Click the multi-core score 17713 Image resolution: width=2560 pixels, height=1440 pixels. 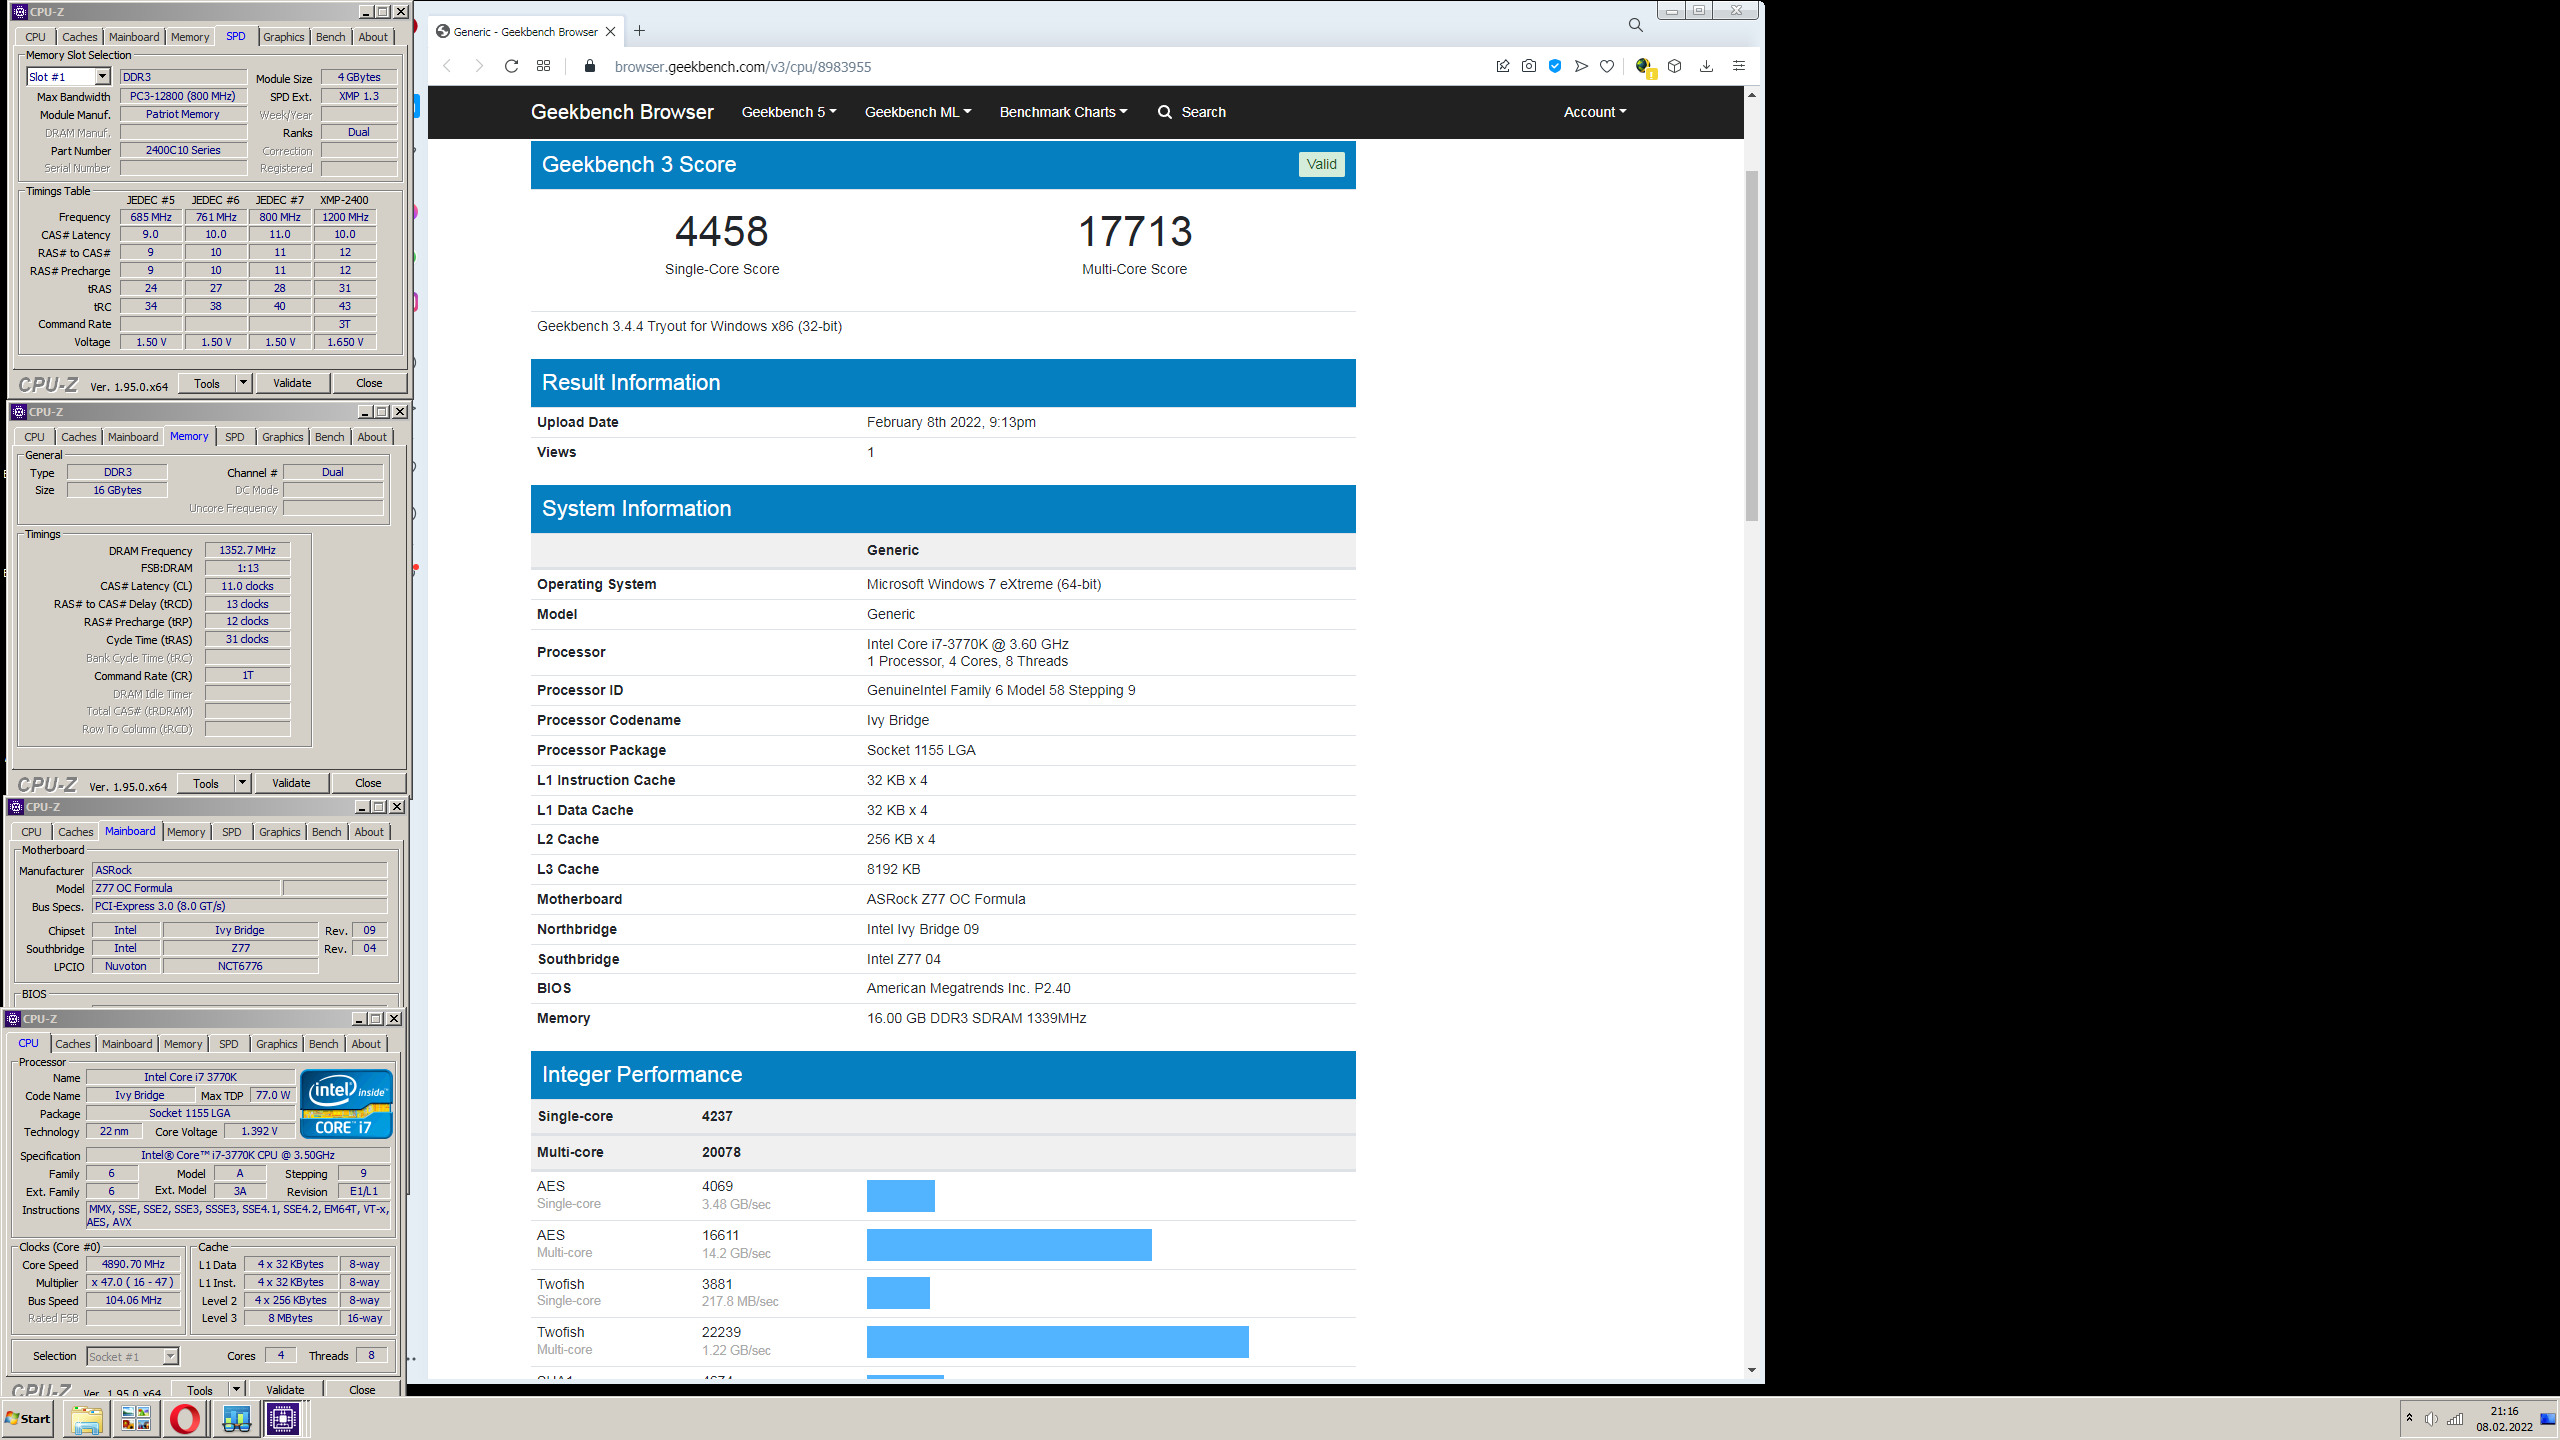point(1135,232)
